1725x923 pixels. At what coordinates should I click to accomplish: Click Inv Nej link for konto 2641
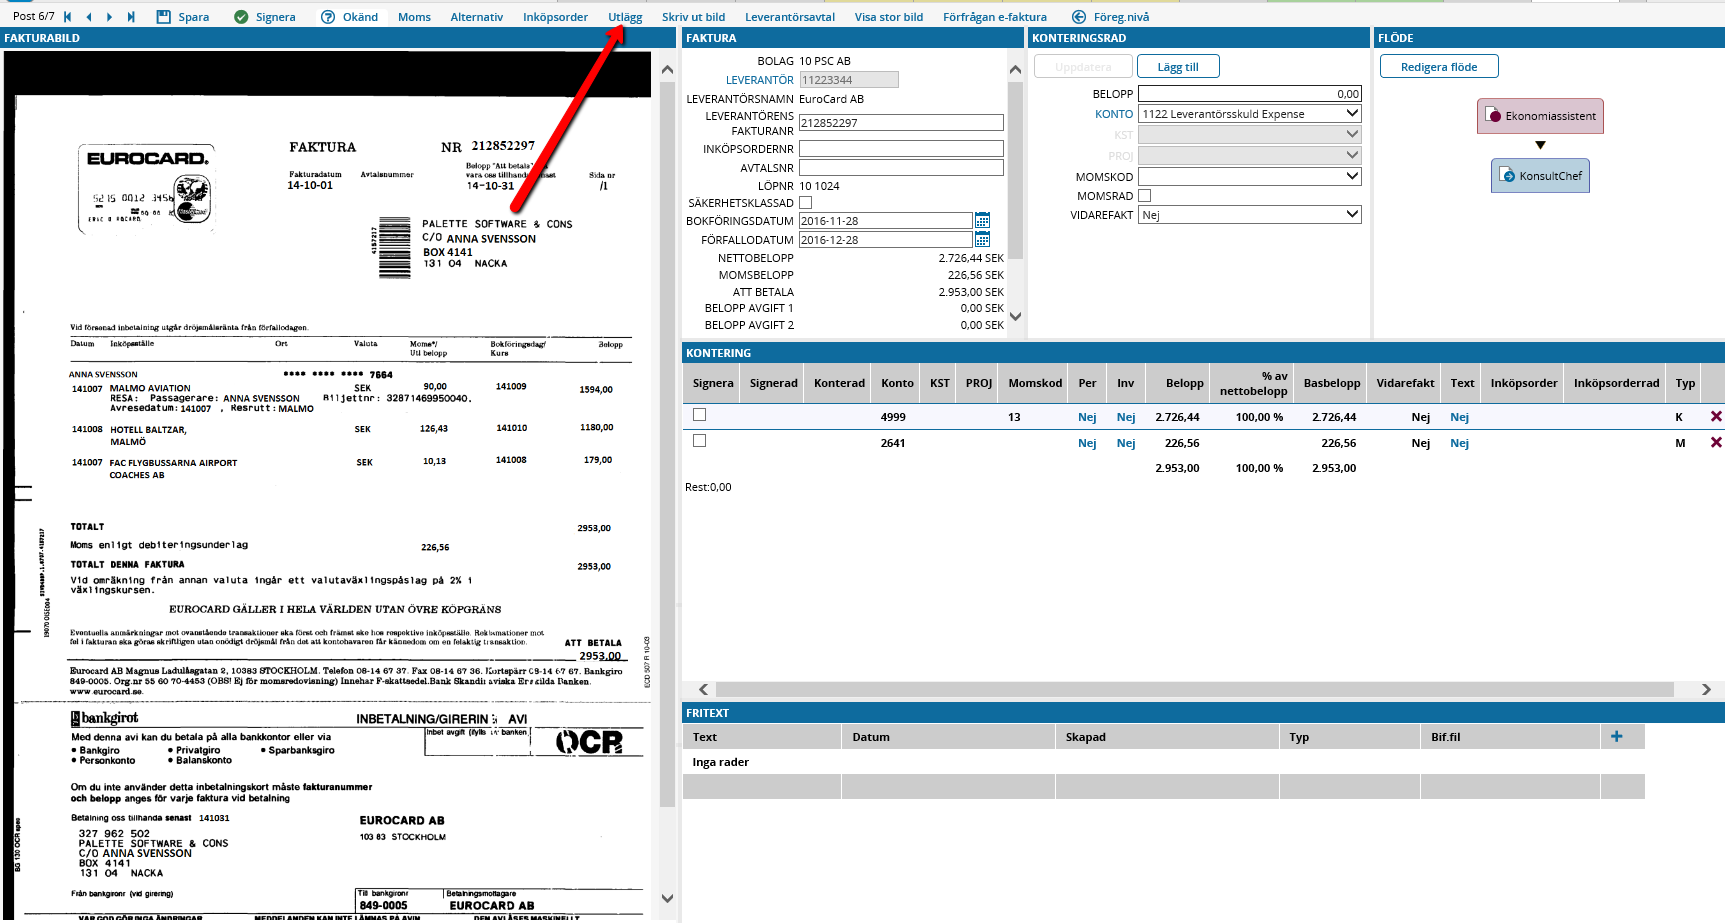[x=1126, y=443]
